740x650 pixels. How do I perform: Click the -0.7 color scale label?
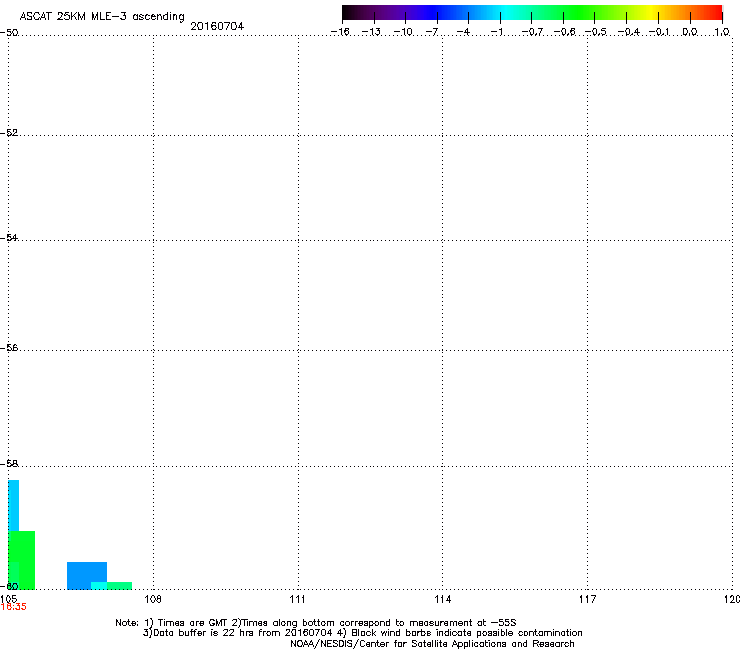pyautogui.click(x=532, y=32)
